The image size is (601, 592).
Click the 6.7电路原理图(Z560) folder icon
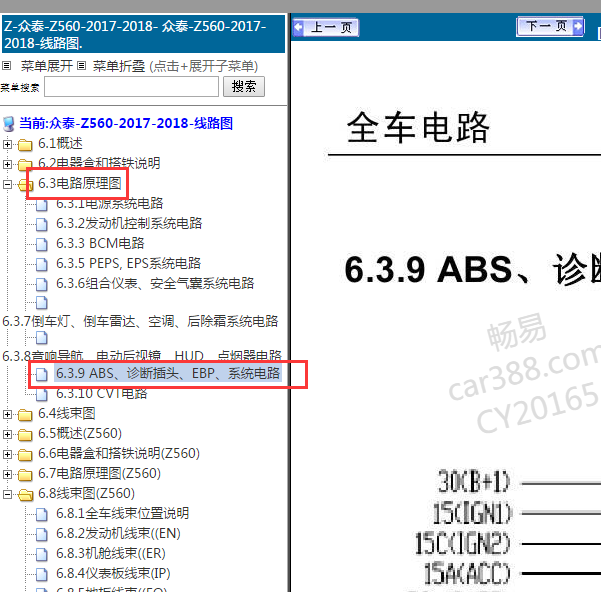(25, 474)
